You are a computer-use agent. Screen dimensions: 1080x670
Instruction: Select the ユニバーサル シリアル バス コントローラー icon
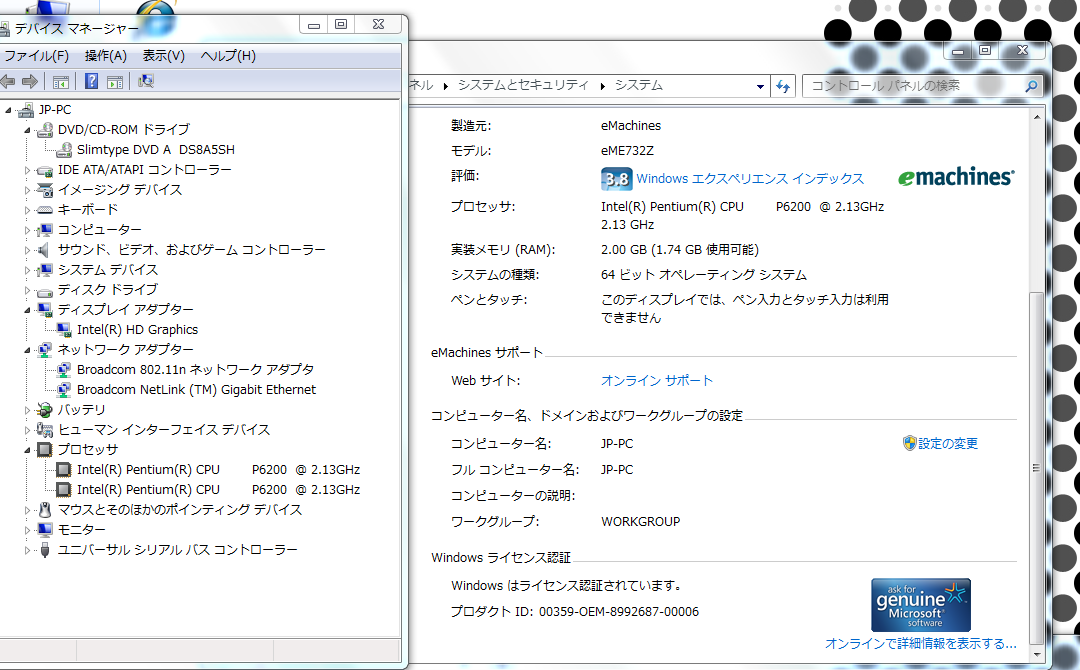click(45, 550)
